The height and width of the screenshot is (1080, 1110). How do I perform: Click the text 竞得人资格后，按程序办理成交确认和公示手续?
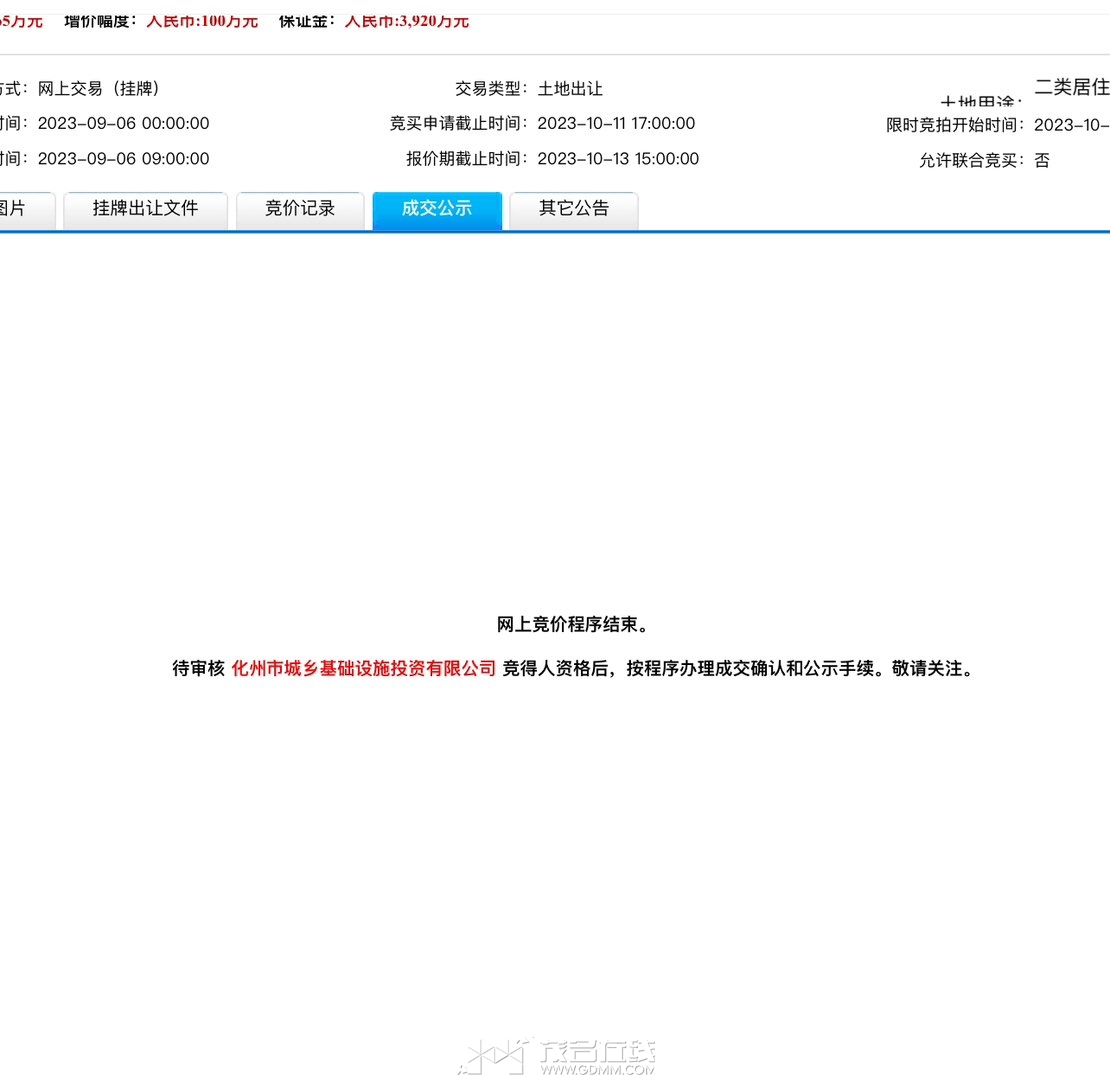(x=687, y=668)
